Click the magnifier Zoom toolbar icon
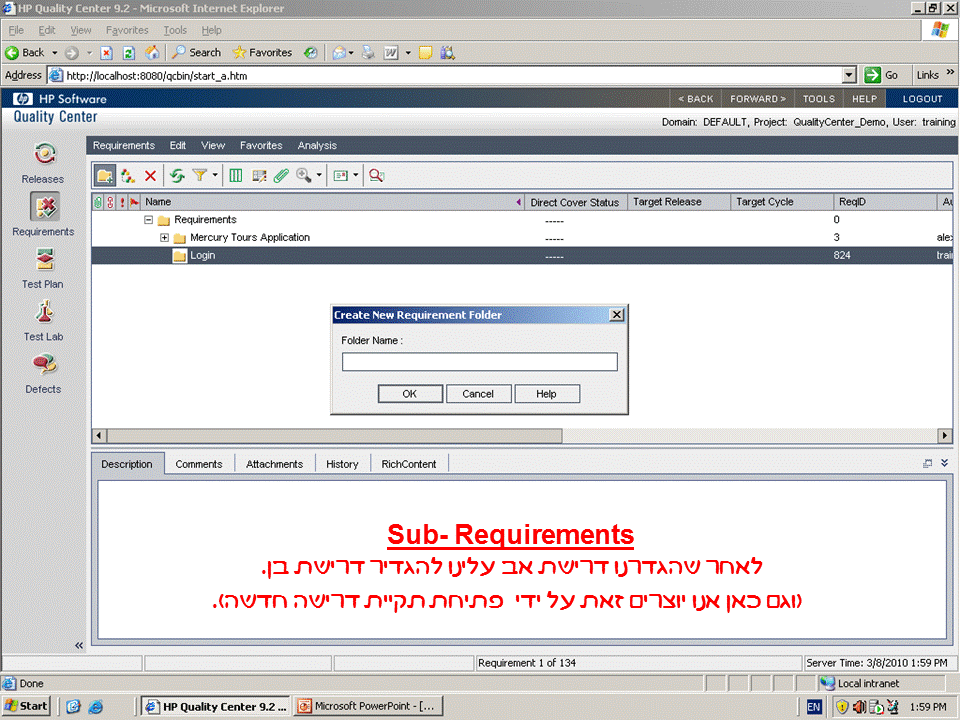960x720 pixels. [x=303, y=176]
